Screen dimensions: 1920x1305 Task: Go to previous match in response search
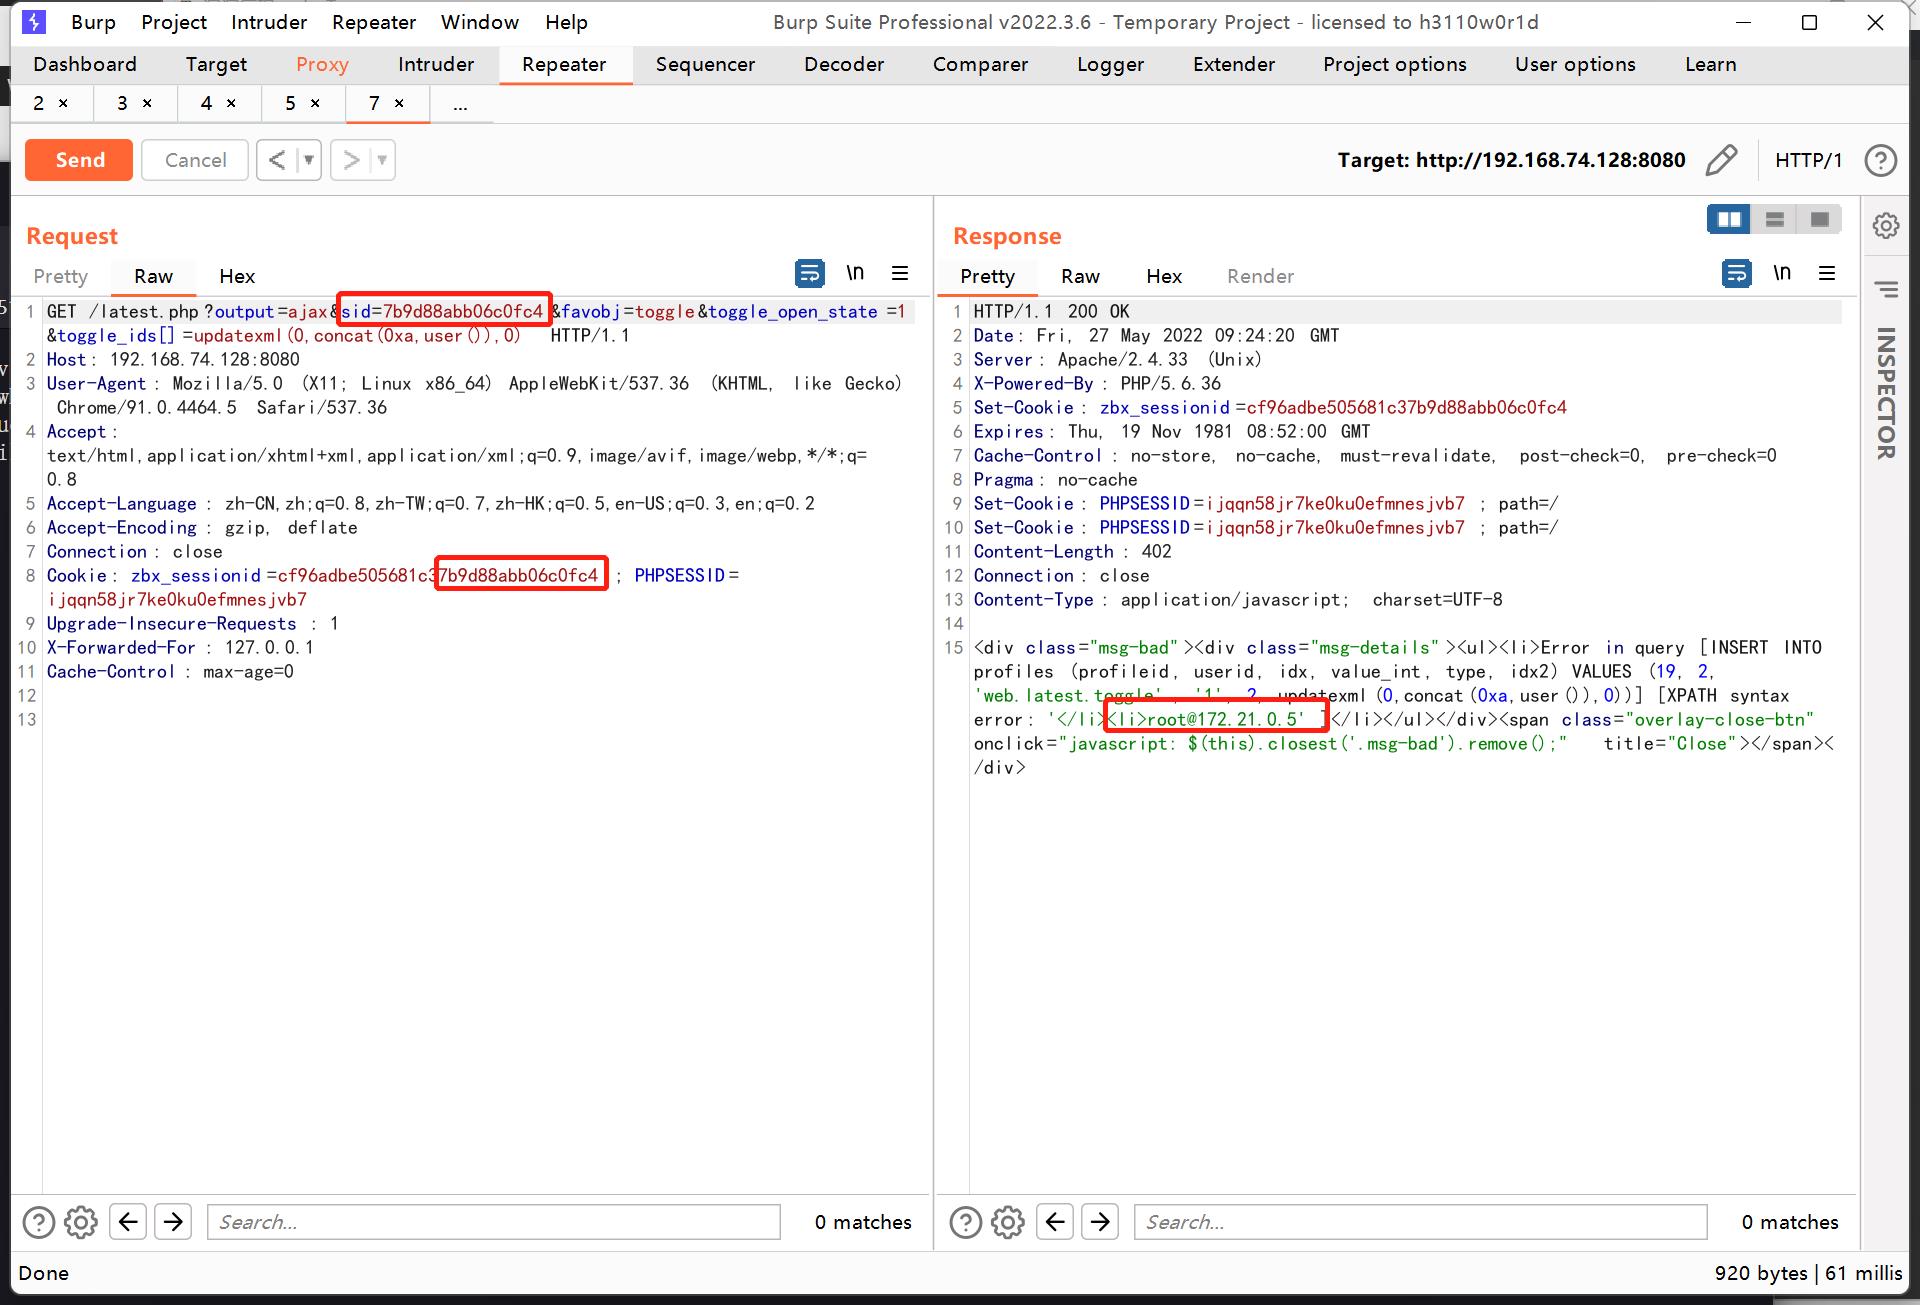[x=1055, y=1222]
